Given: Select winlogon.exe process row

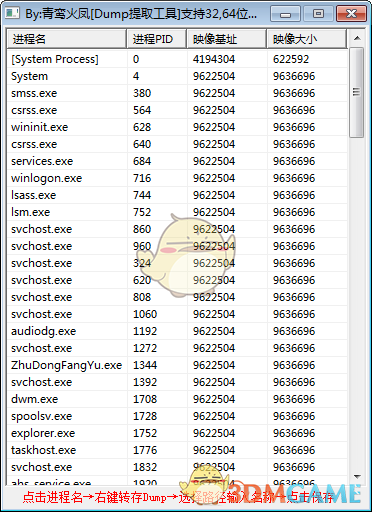Looking at the screenshot, I should pos(177,178).
